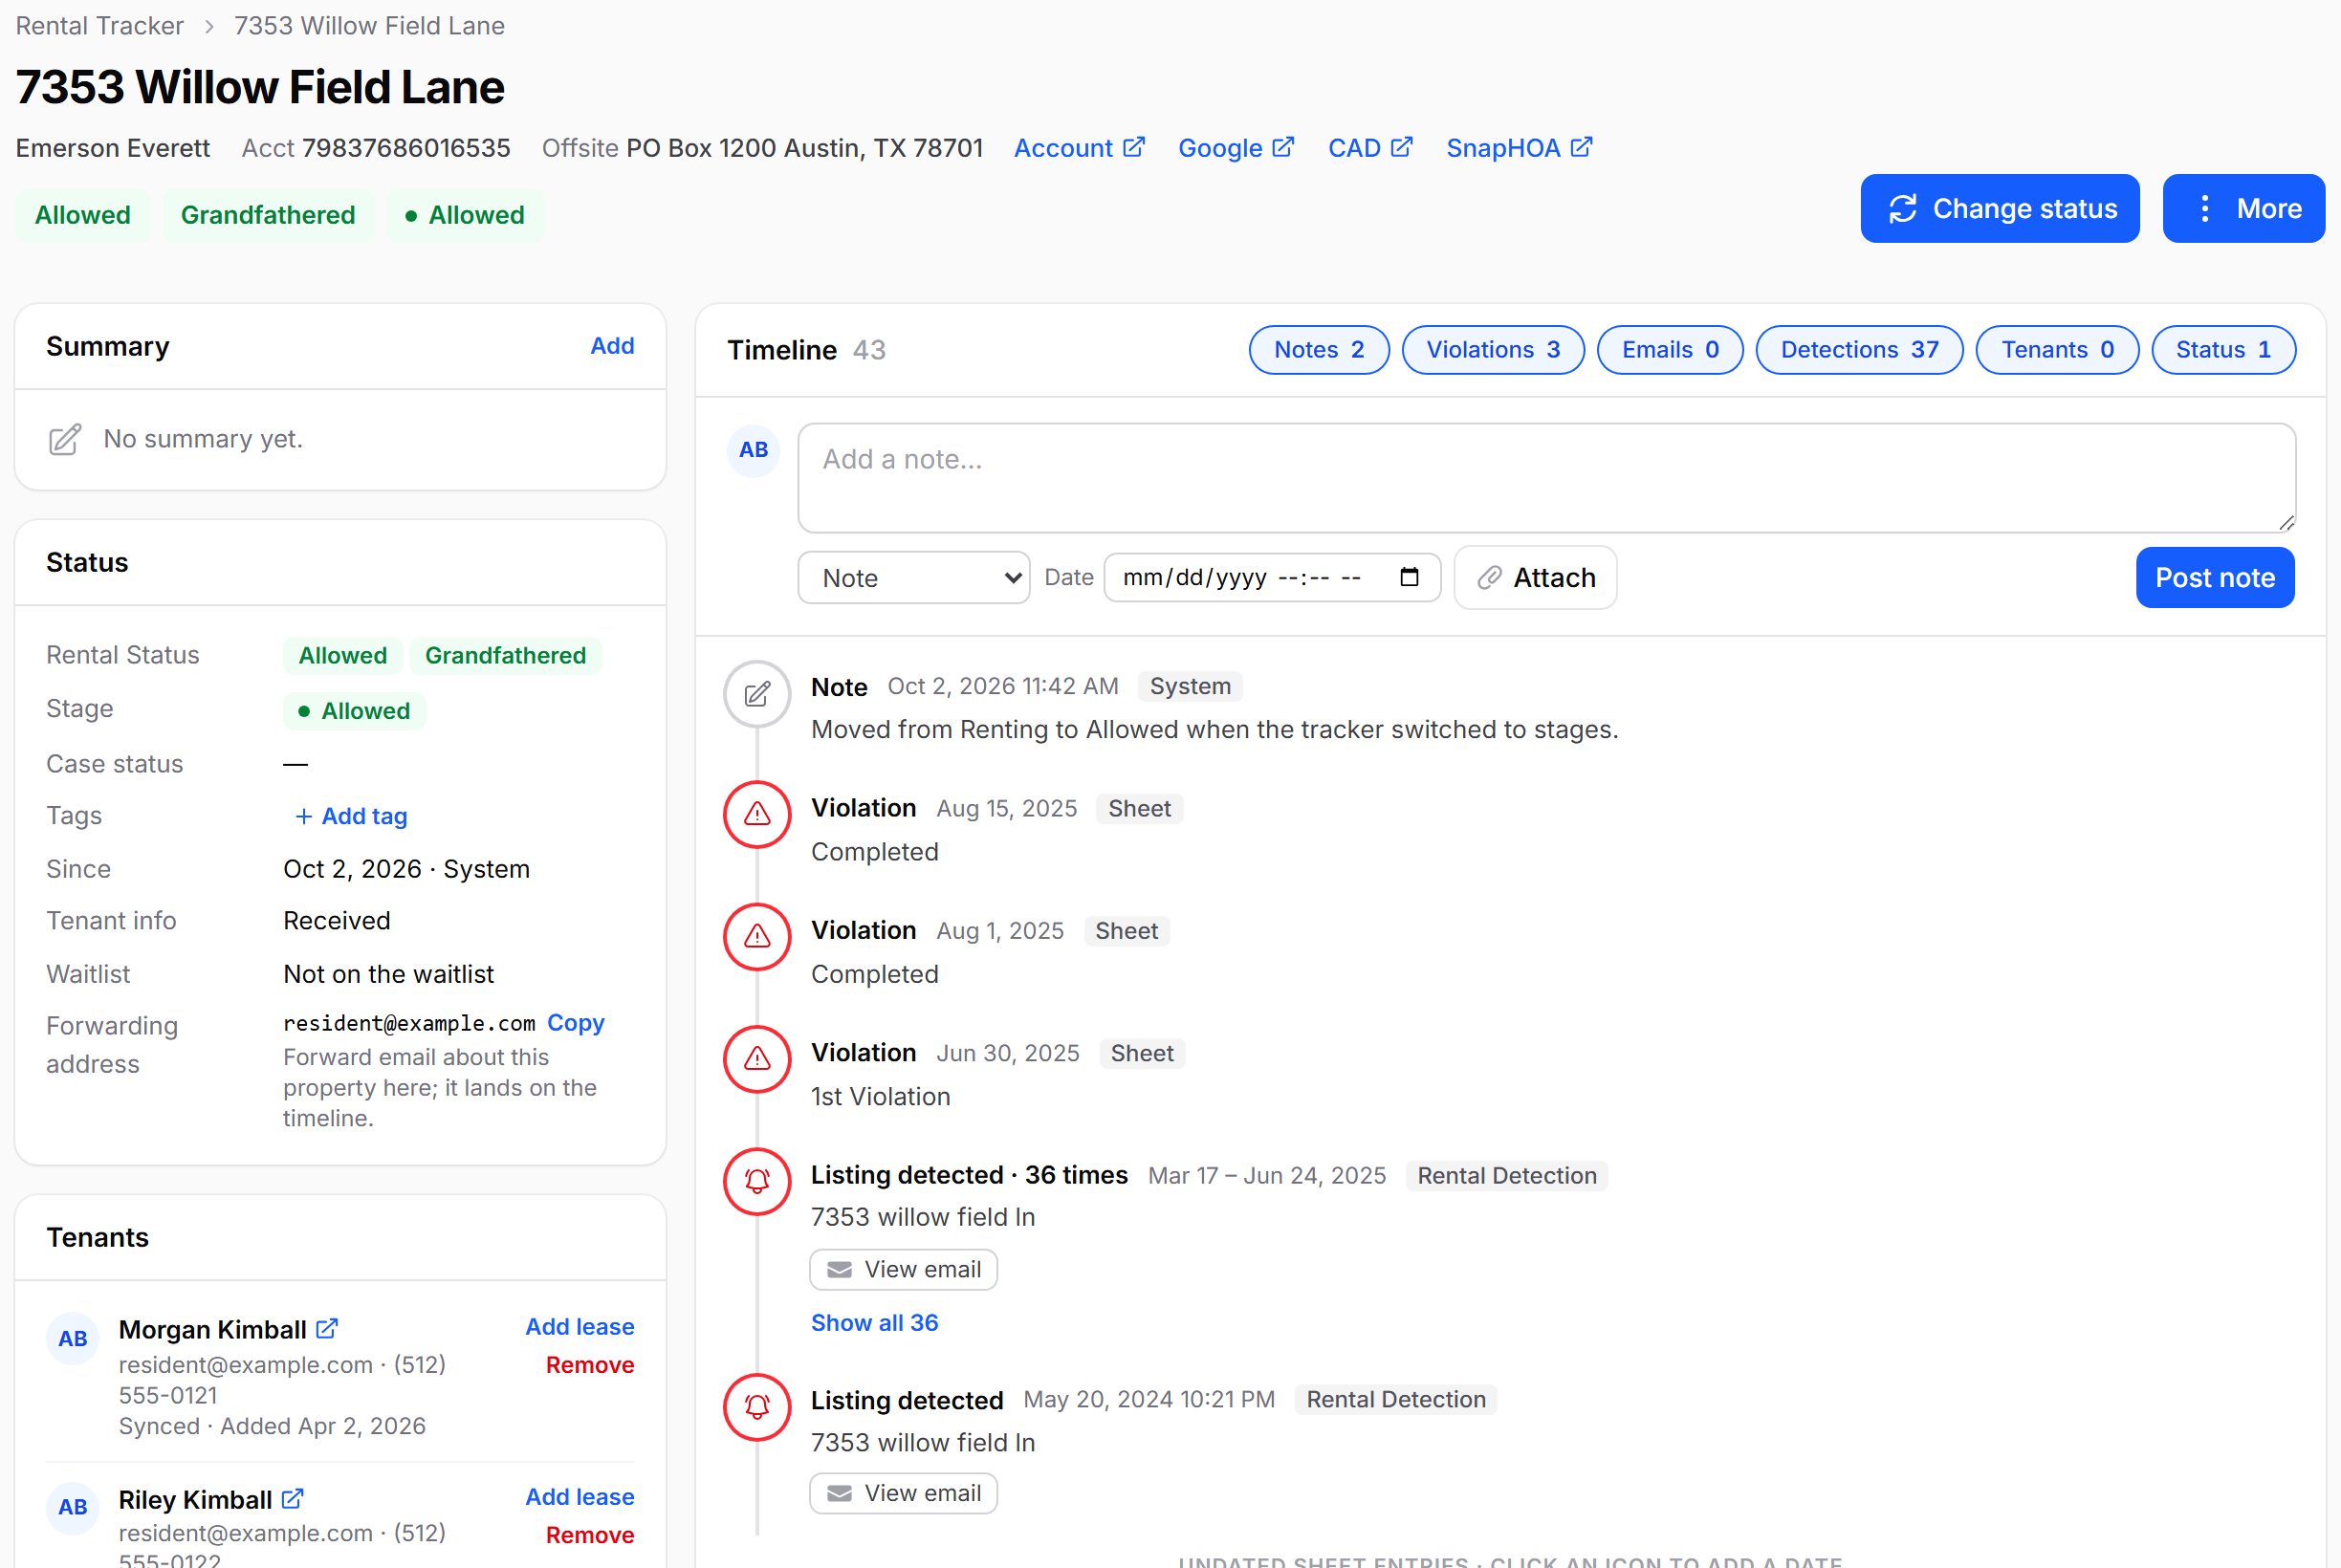Screen dimensions: 2341x1568
Task: Remove tenant Morgan Kimball
Action: point(589,1365)
